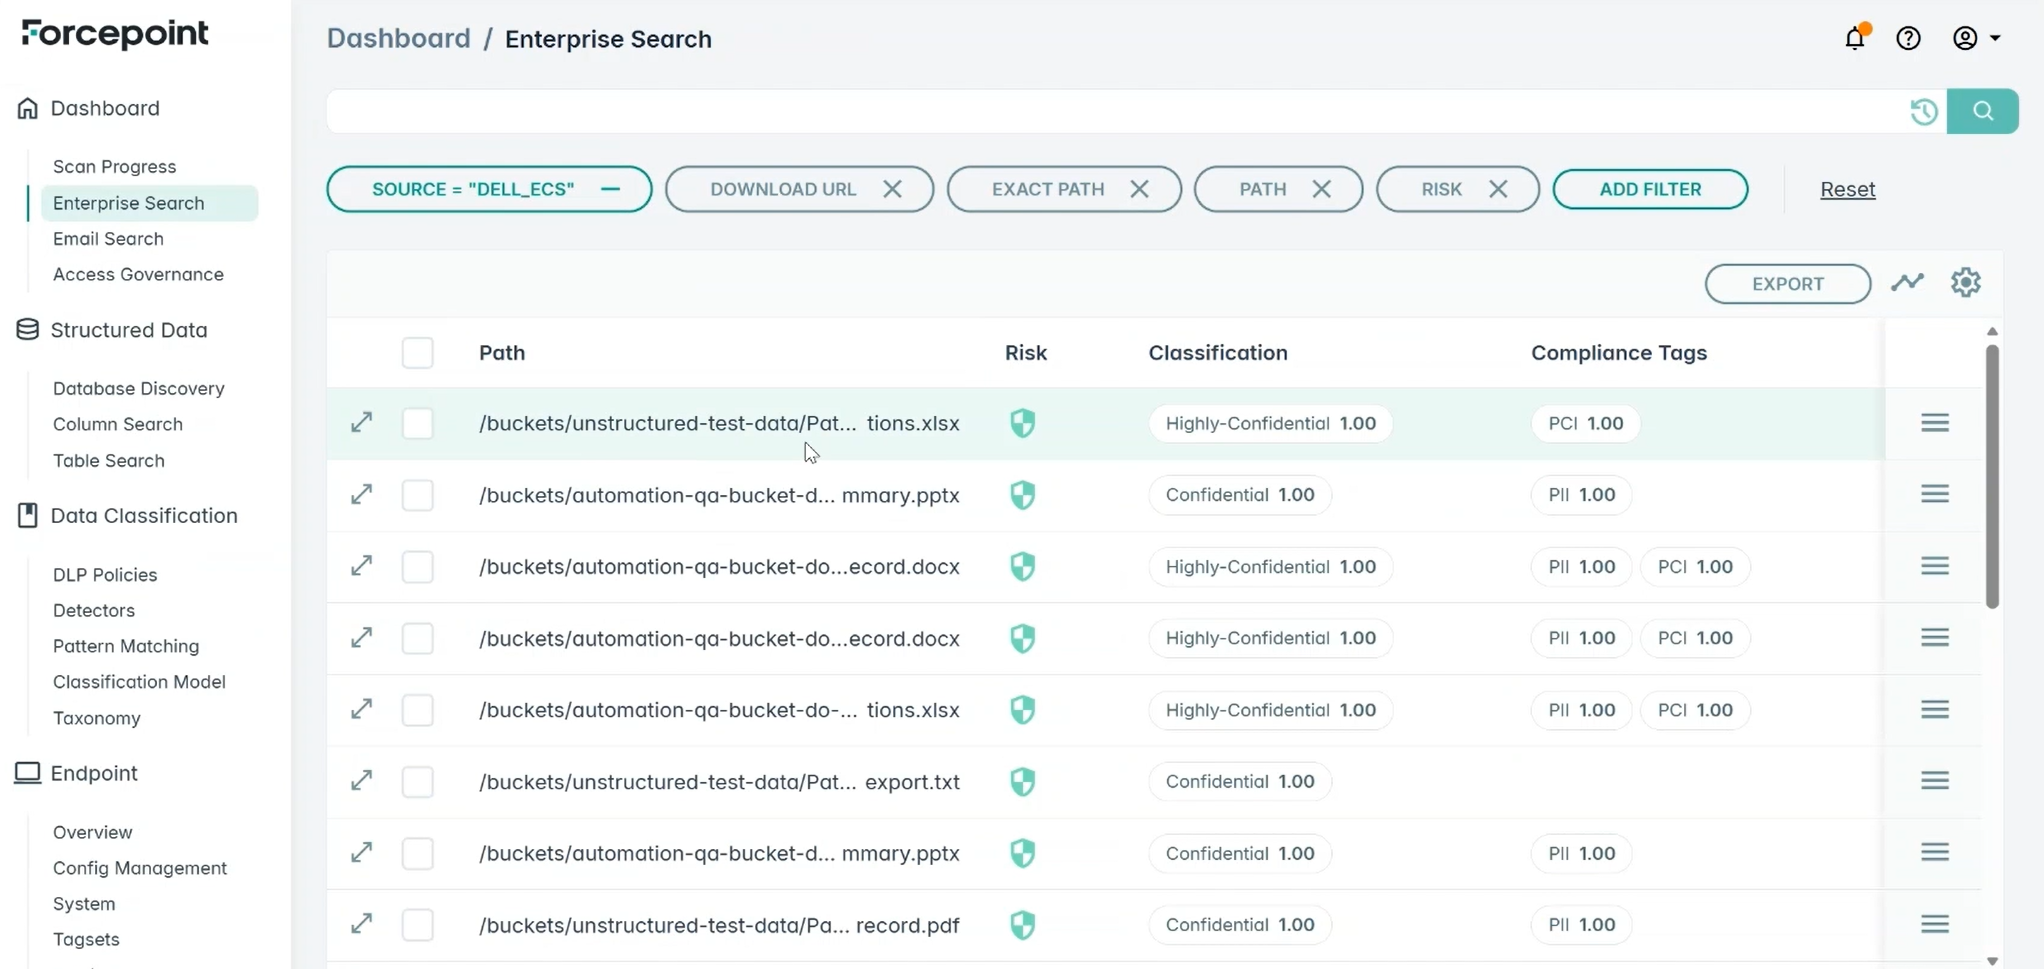
Task: Click the Endpoint laptop icon
Action: tap(27, 773)
